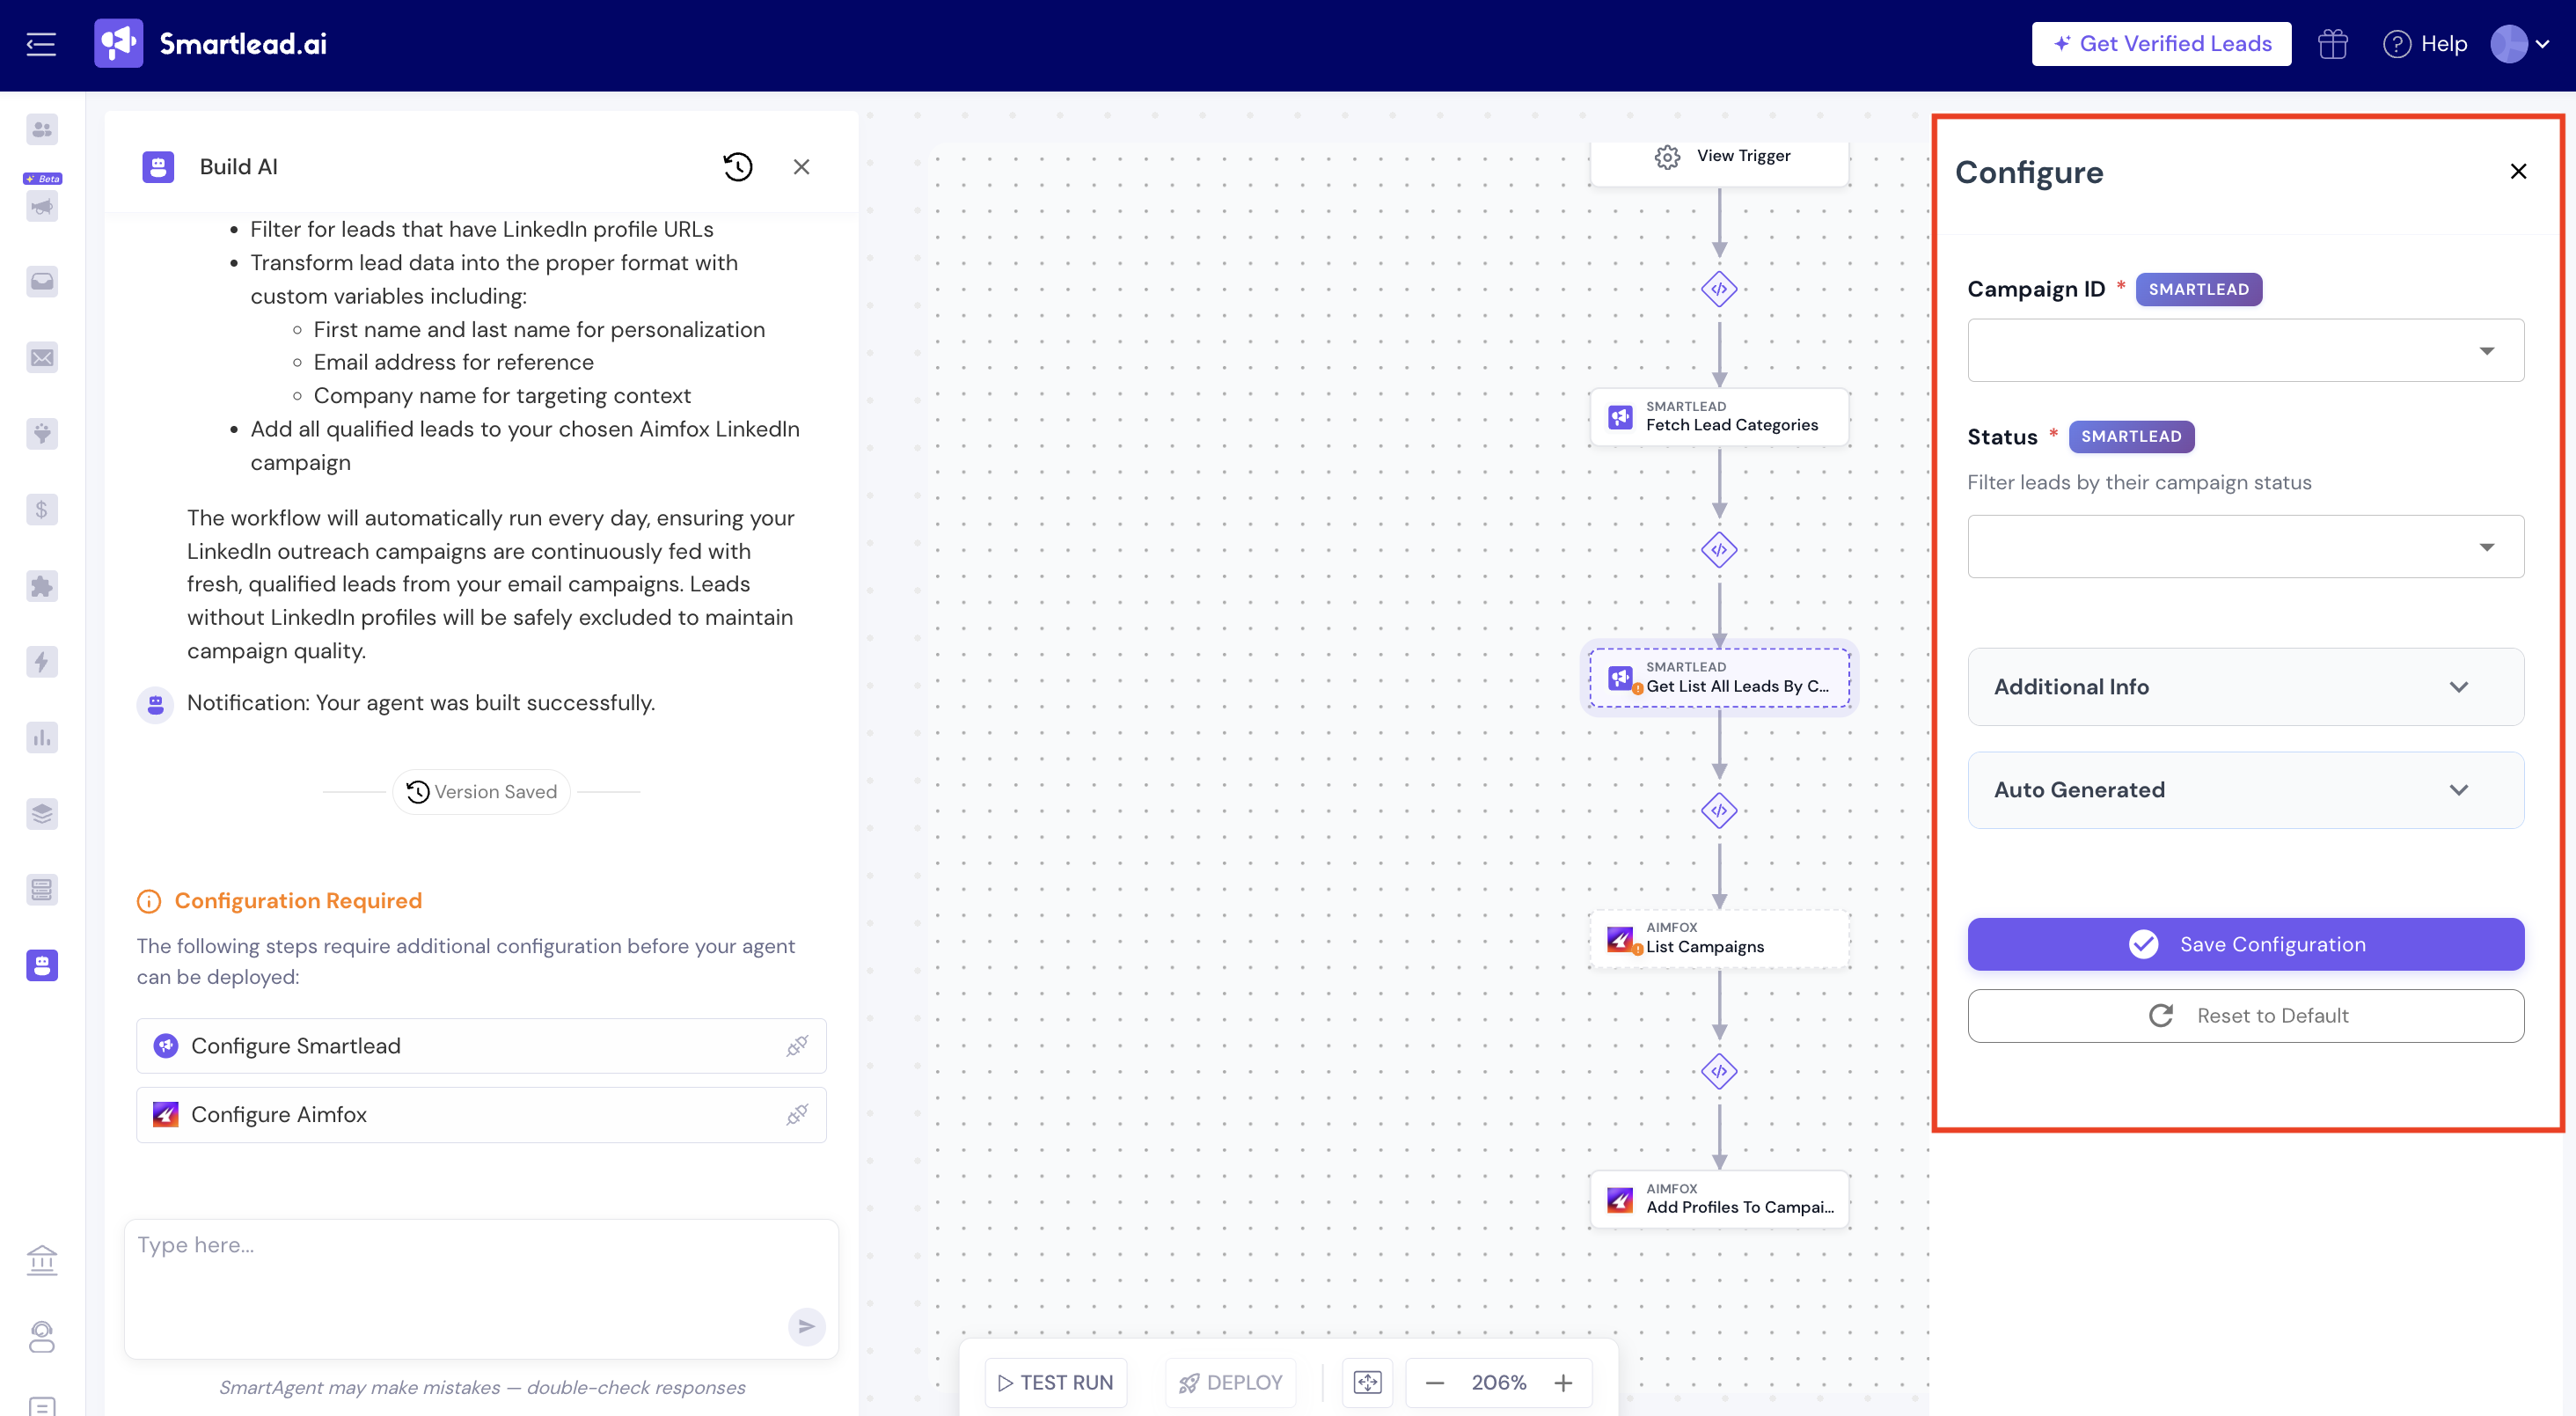The image size is (2576, 1416).
Task: Click the zoom out minus icon
Action: tap(1434, 1382)
